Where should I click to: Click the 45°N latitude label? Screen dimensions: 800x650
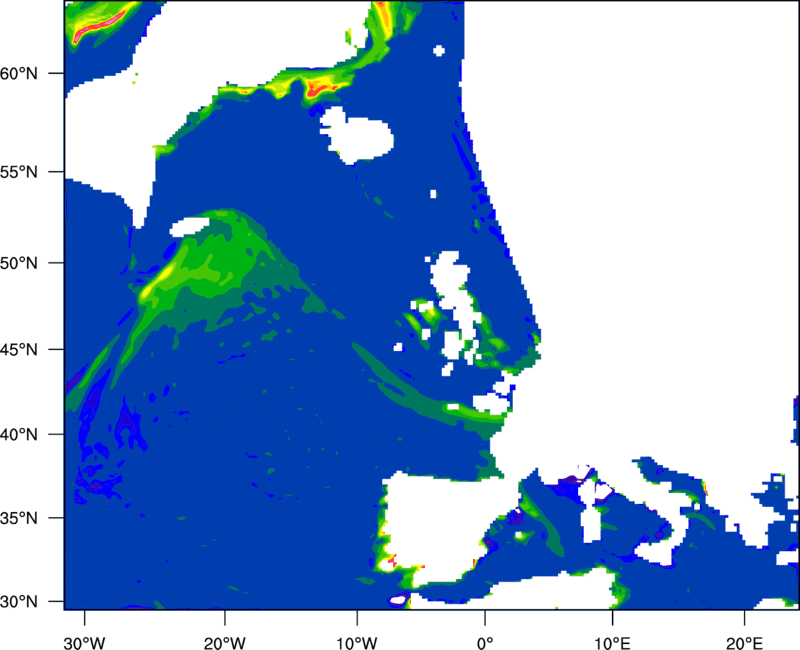[x=19, y=349]
